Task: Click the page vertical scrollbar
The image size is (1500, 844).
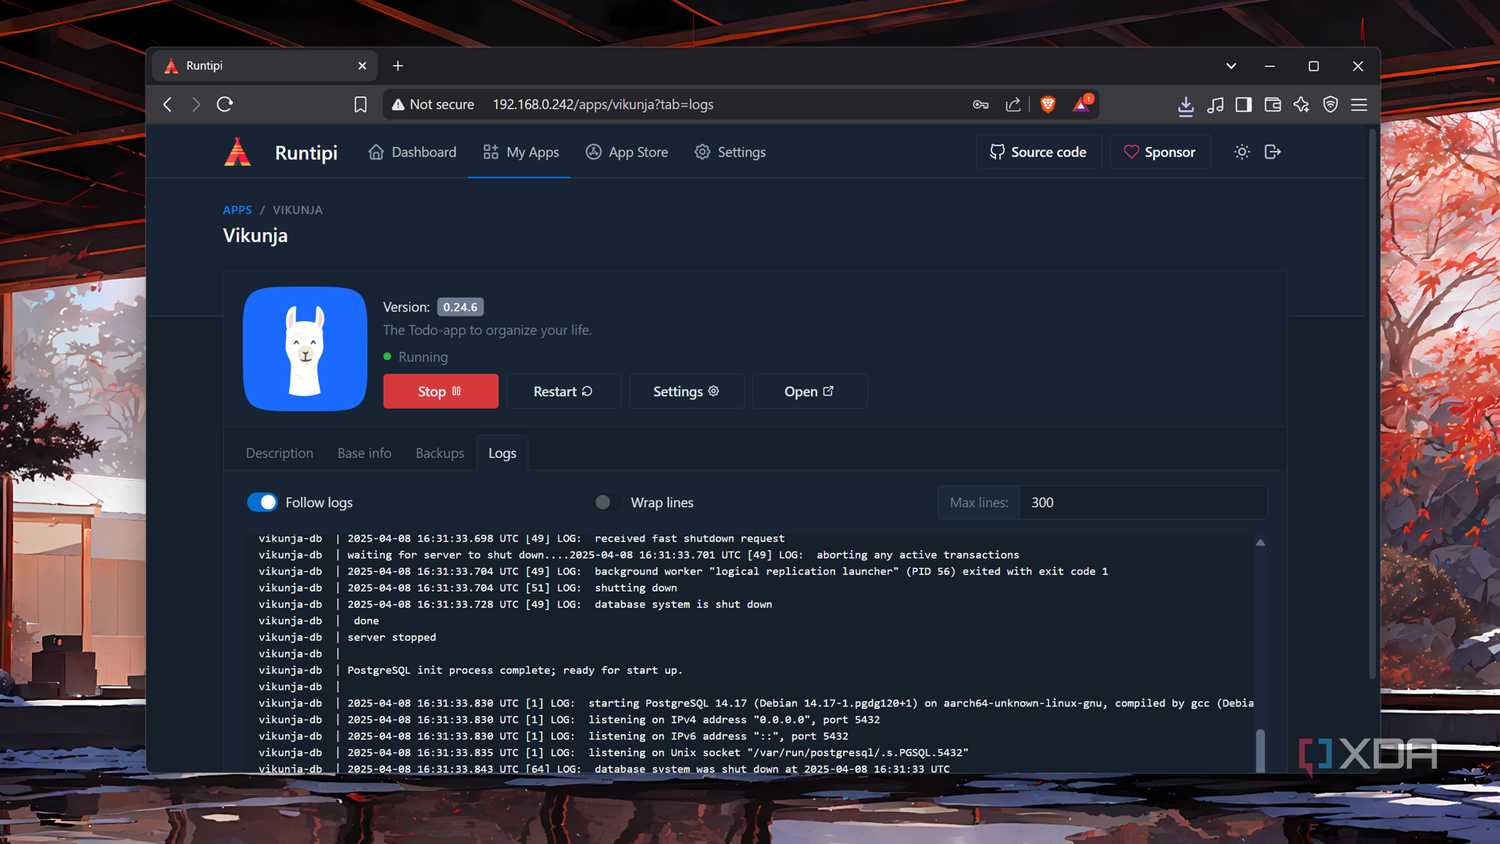Action: pos(1373,405)
